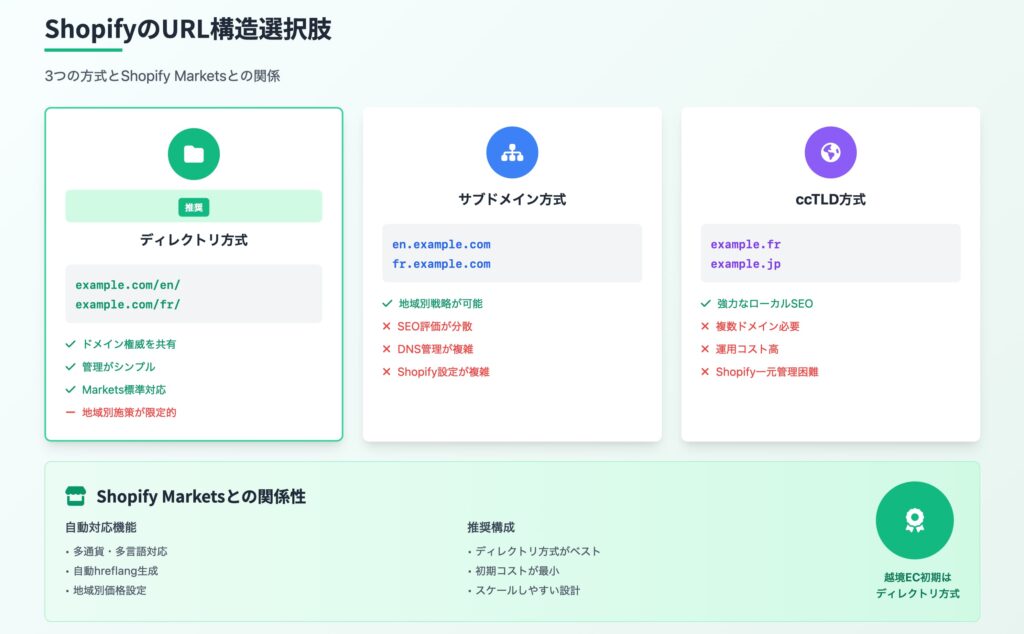Screen dimensions: 1024x634
Task: Click the 初期コストが最小 bullet
Action: (513, 571)
